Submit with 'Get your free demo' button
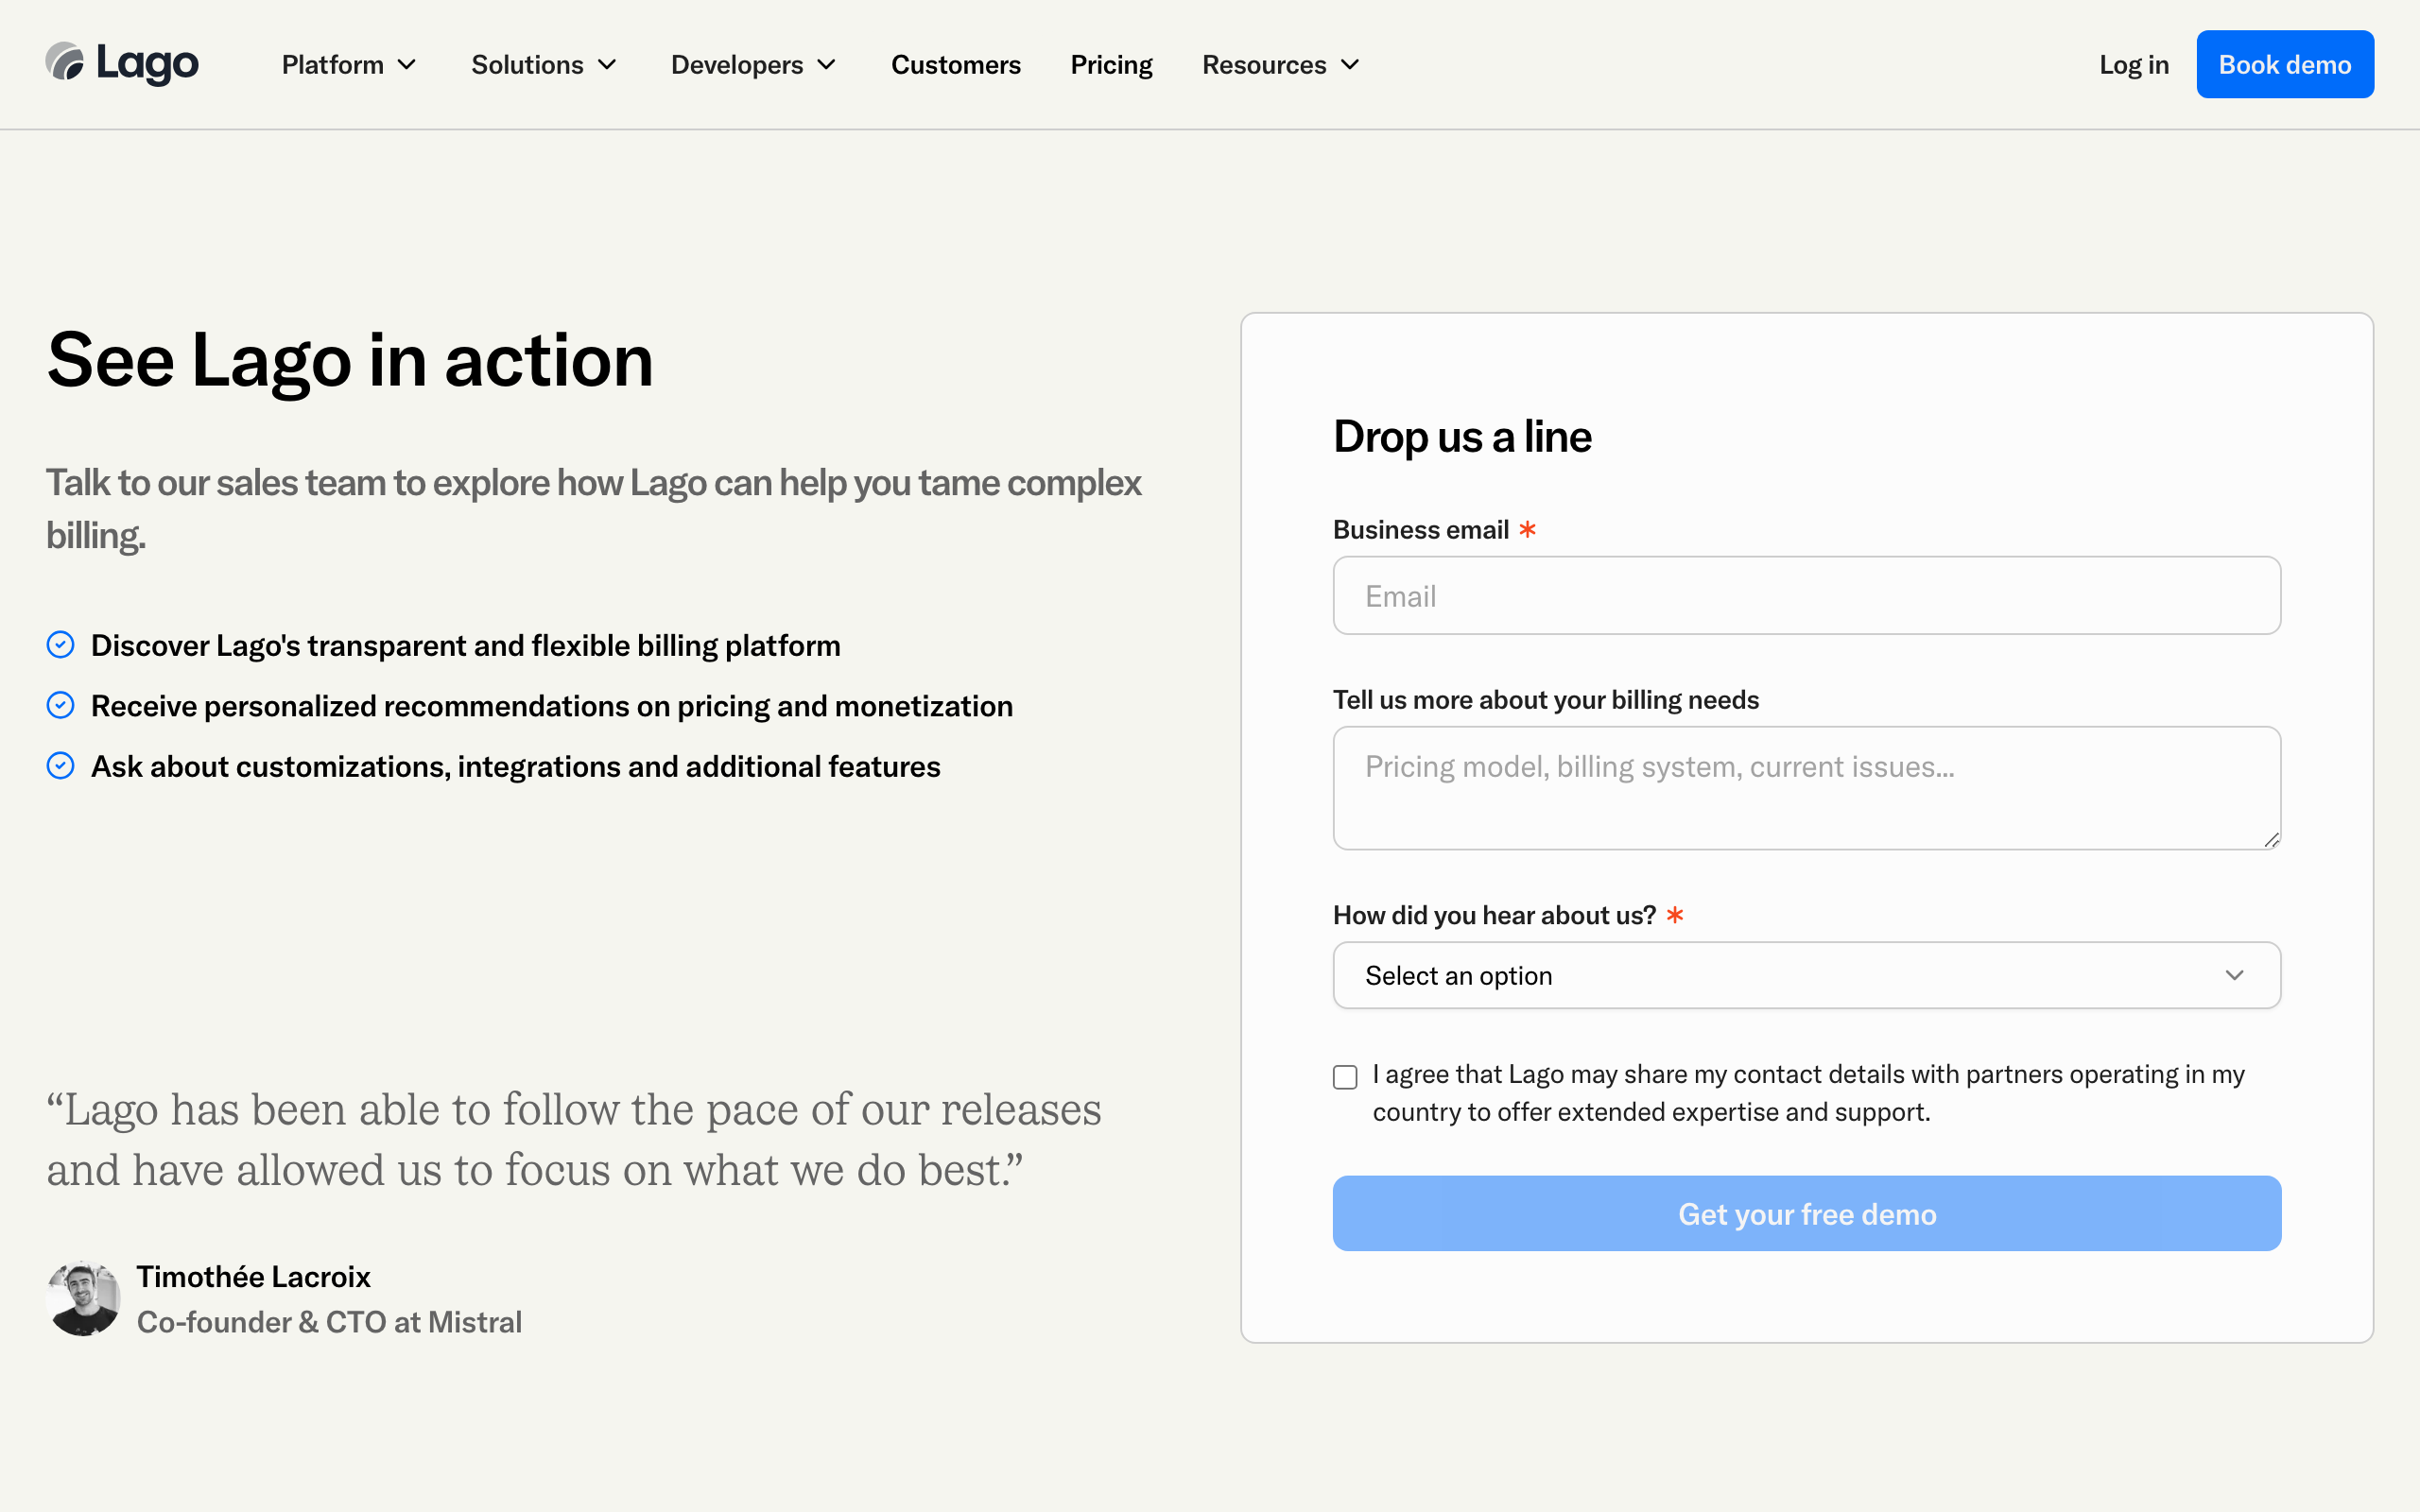This screenshot has height=1512, width=2420. 1806,1213
